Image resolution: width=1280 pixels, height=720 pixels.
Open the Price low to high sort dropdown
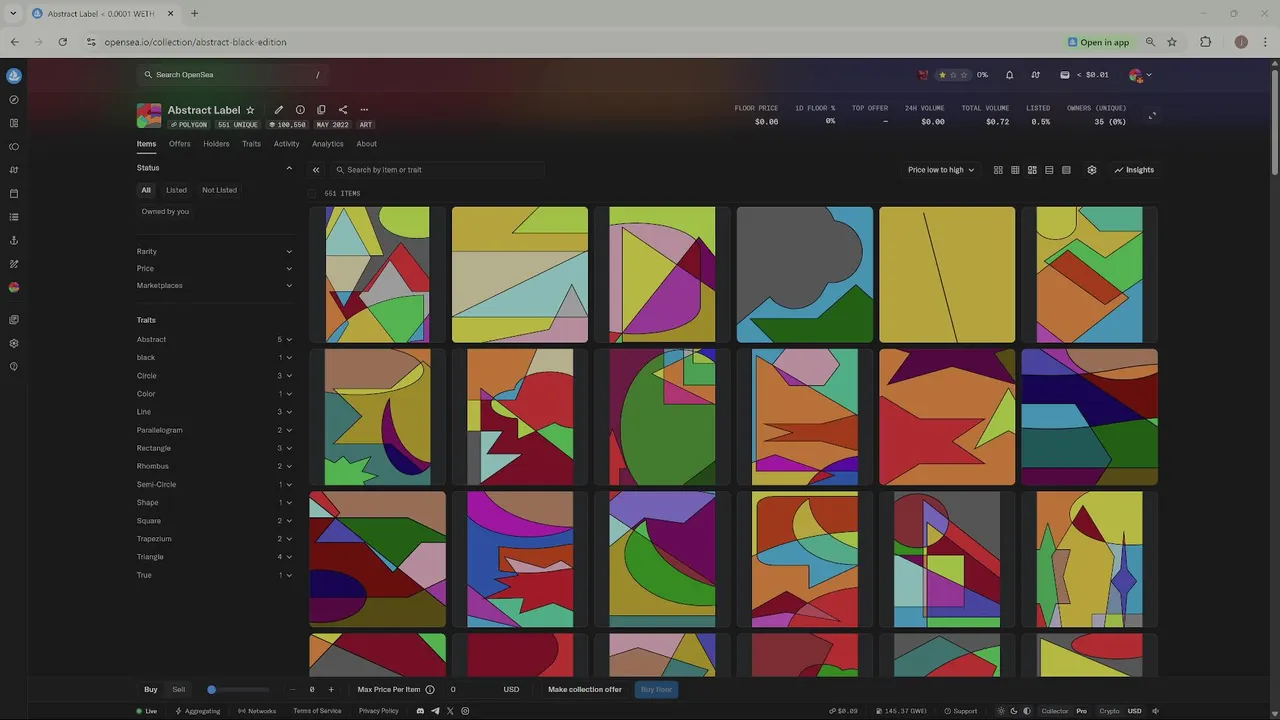[940, 170]
